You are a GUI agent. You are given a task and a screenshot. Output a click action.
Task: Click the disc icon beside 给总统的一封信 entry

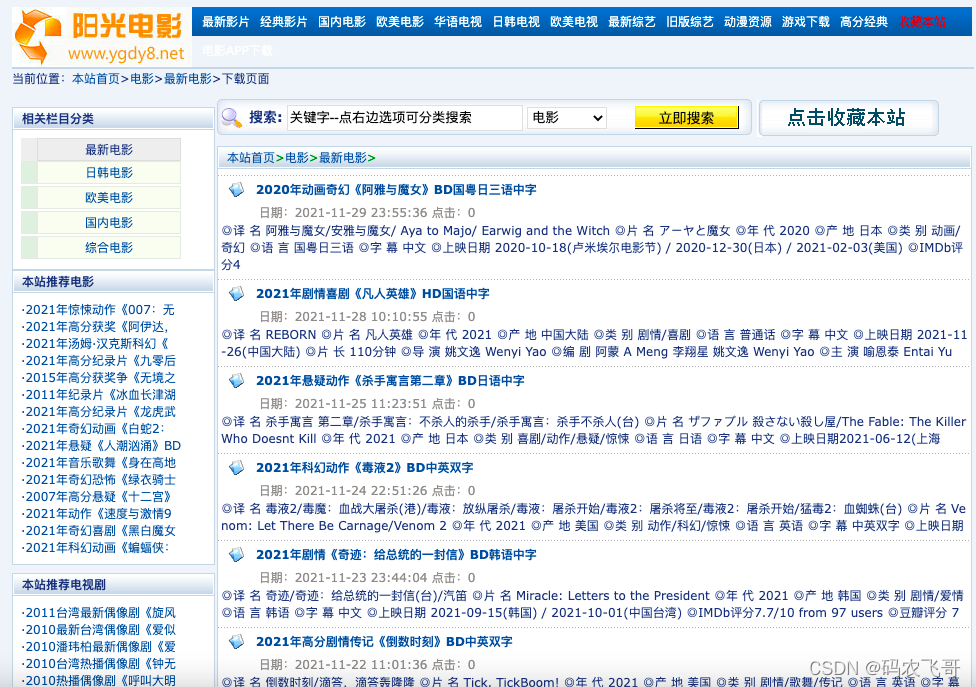(236, 557)
